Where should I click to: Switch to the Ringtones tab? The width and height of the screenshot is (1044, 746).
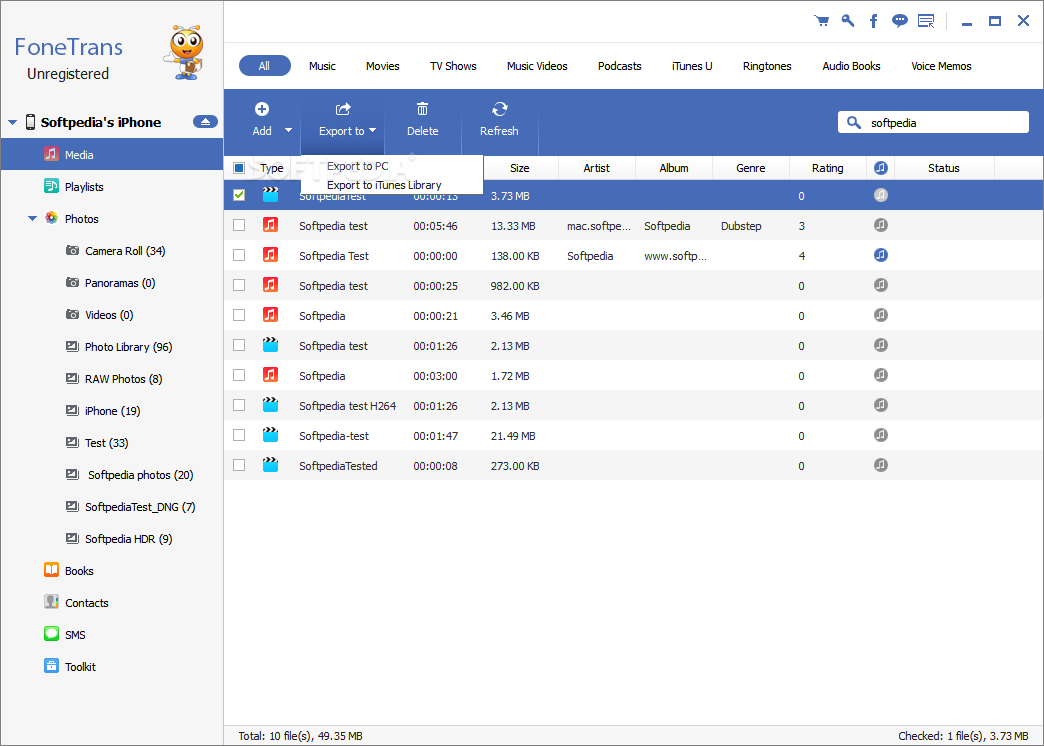[x=767, y=66]
